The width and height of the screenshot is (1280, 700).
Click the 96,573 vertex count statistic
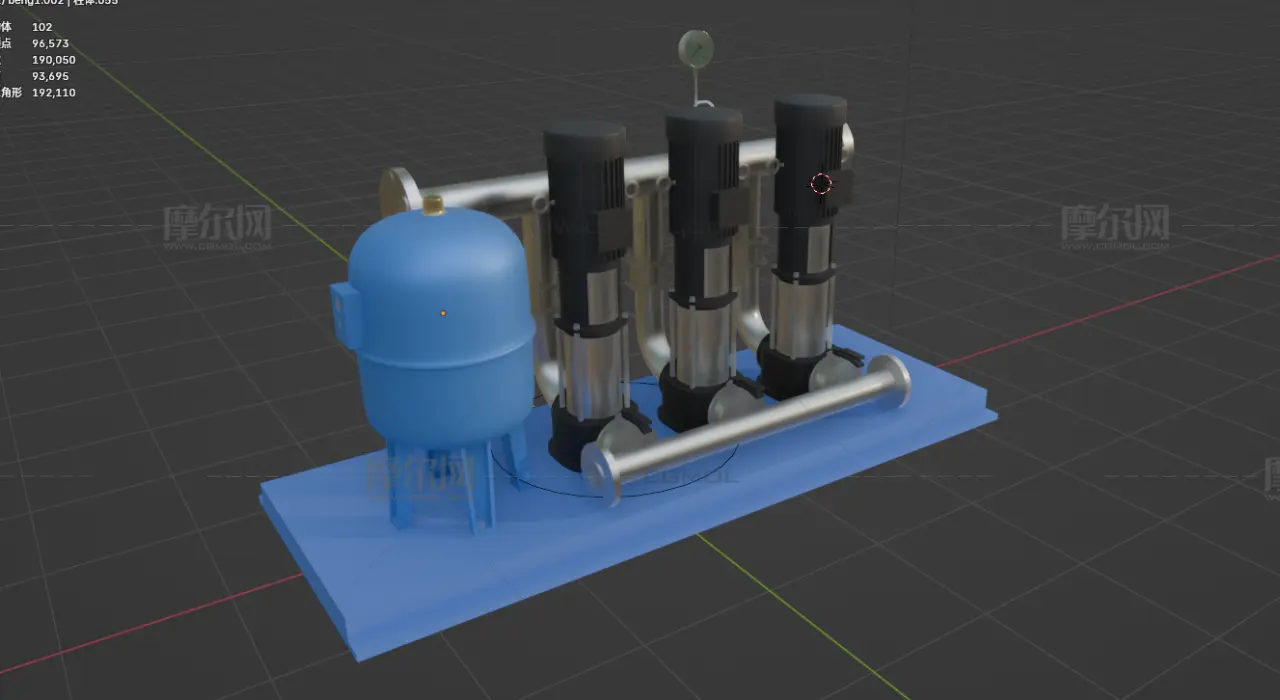(x=54, y=44)
